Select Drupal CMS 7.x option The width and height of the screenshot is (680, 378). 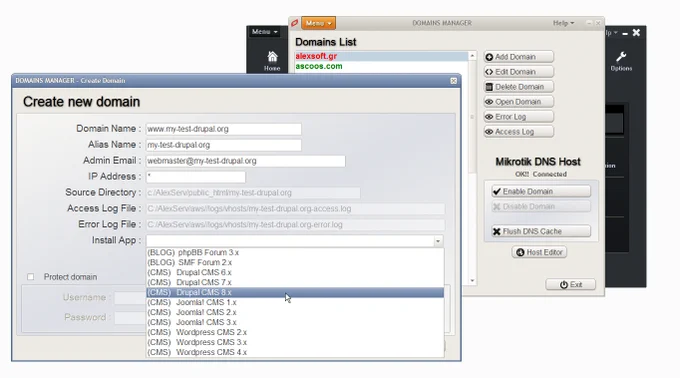click(295, 282)
